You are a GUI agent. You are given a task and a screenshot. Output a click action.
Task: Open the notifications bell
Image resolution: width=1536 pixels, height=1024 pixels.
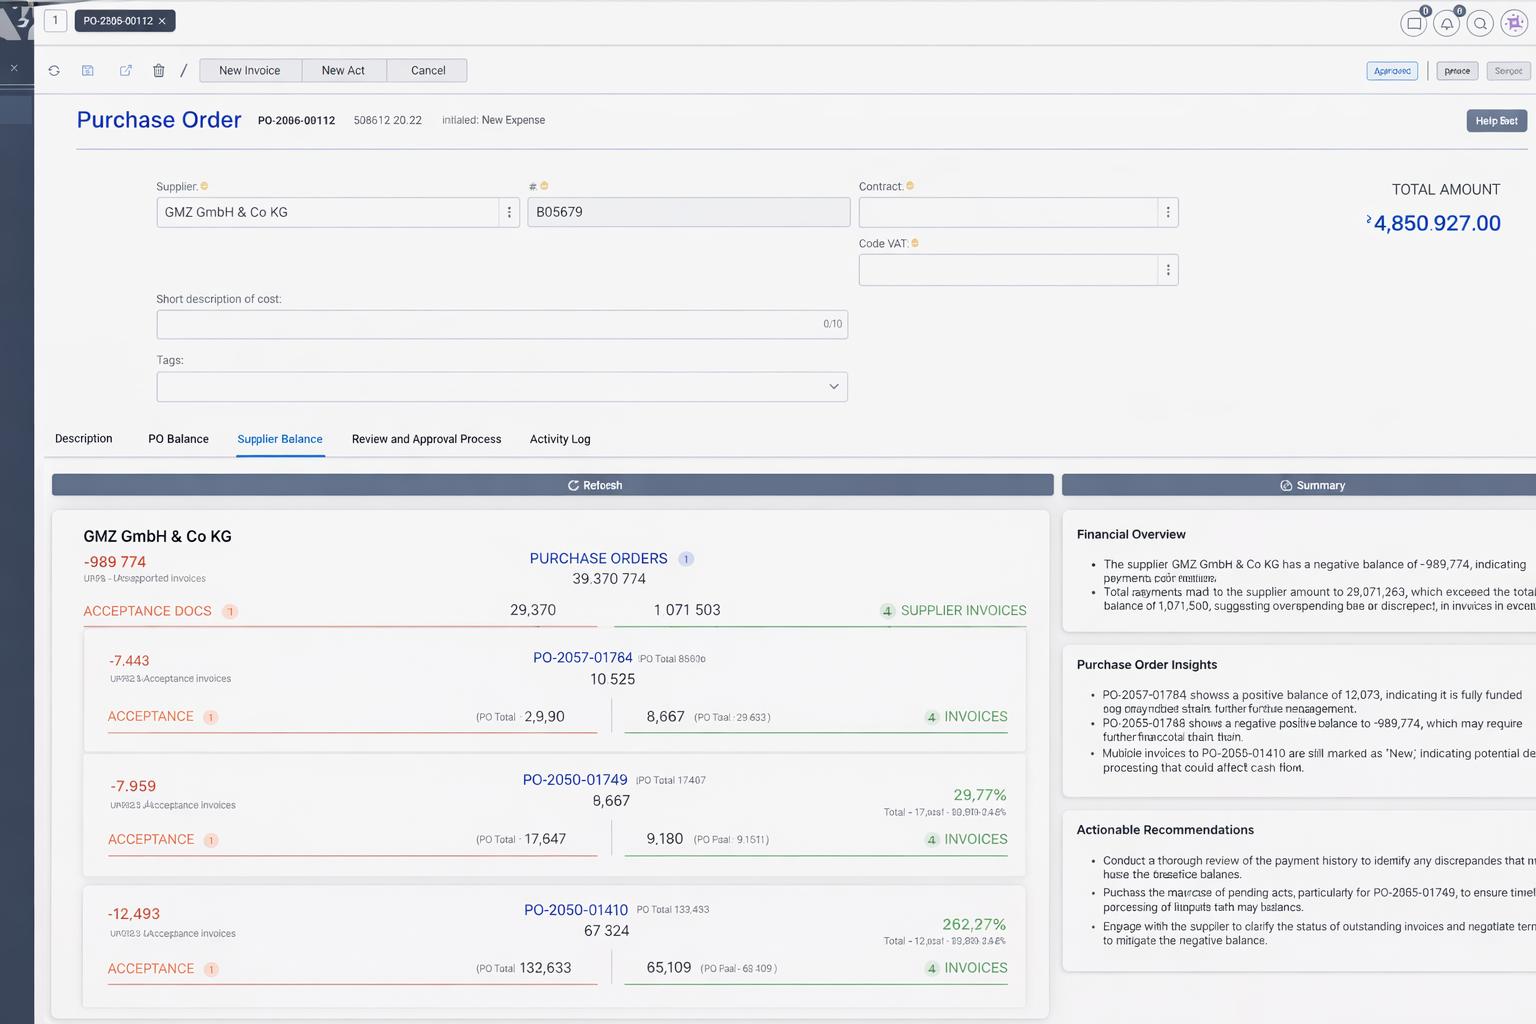tap(1447, 23)
